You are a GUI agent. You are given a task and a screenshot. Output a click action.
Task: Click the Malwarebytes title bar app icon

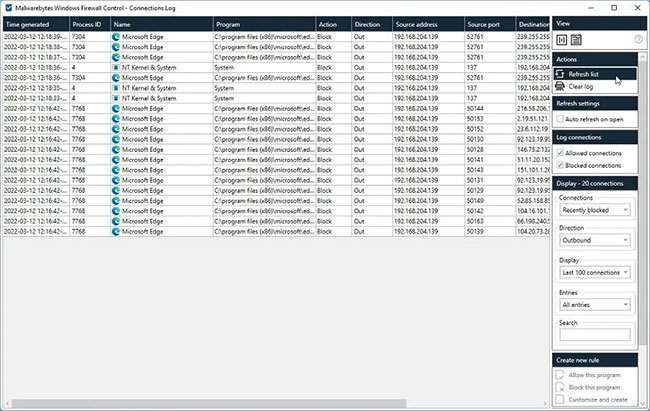coord(9,8)
